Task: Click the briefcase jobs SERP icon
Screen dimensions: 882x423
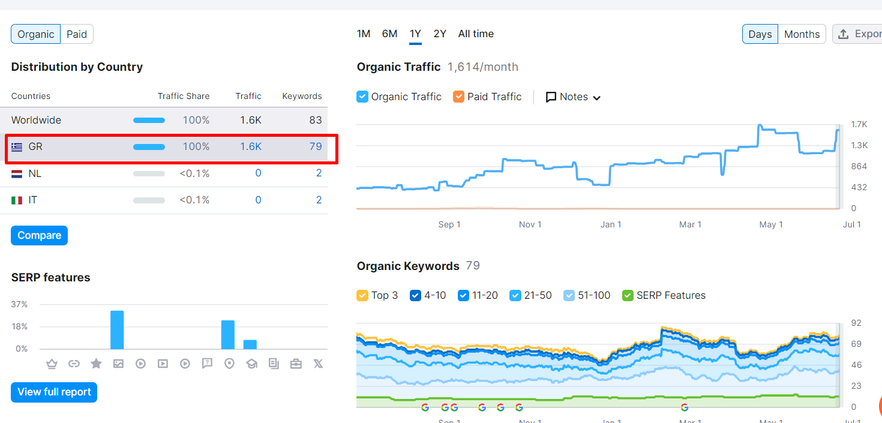Action: 296,364
